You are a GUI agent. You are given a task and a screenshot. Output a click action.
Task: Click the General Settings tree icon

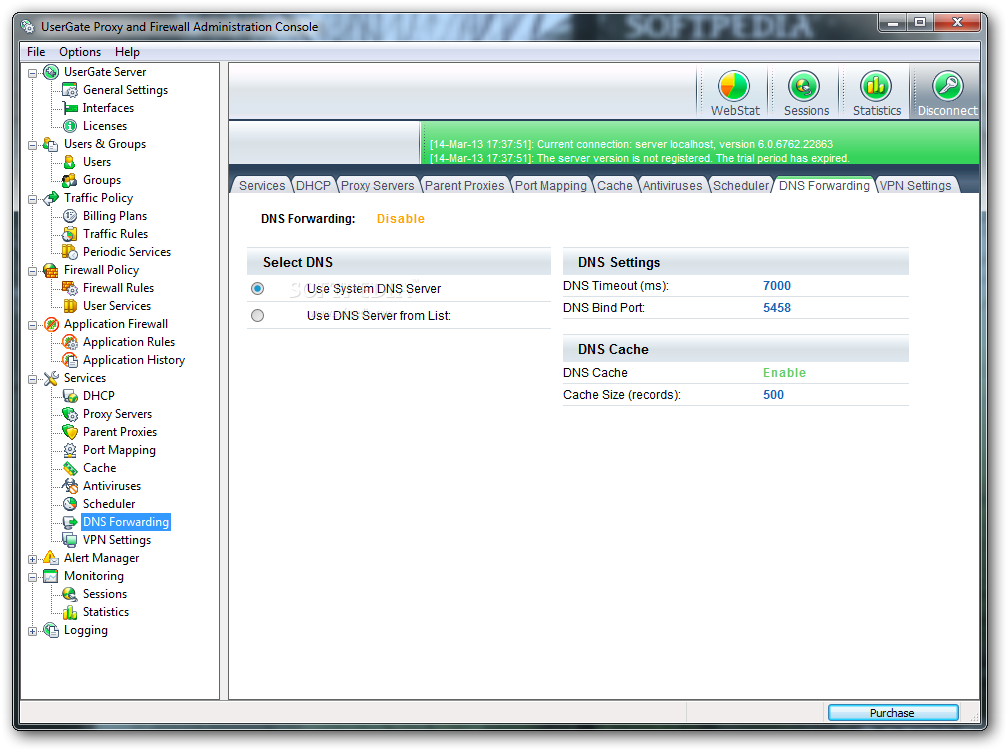point(70,90)
